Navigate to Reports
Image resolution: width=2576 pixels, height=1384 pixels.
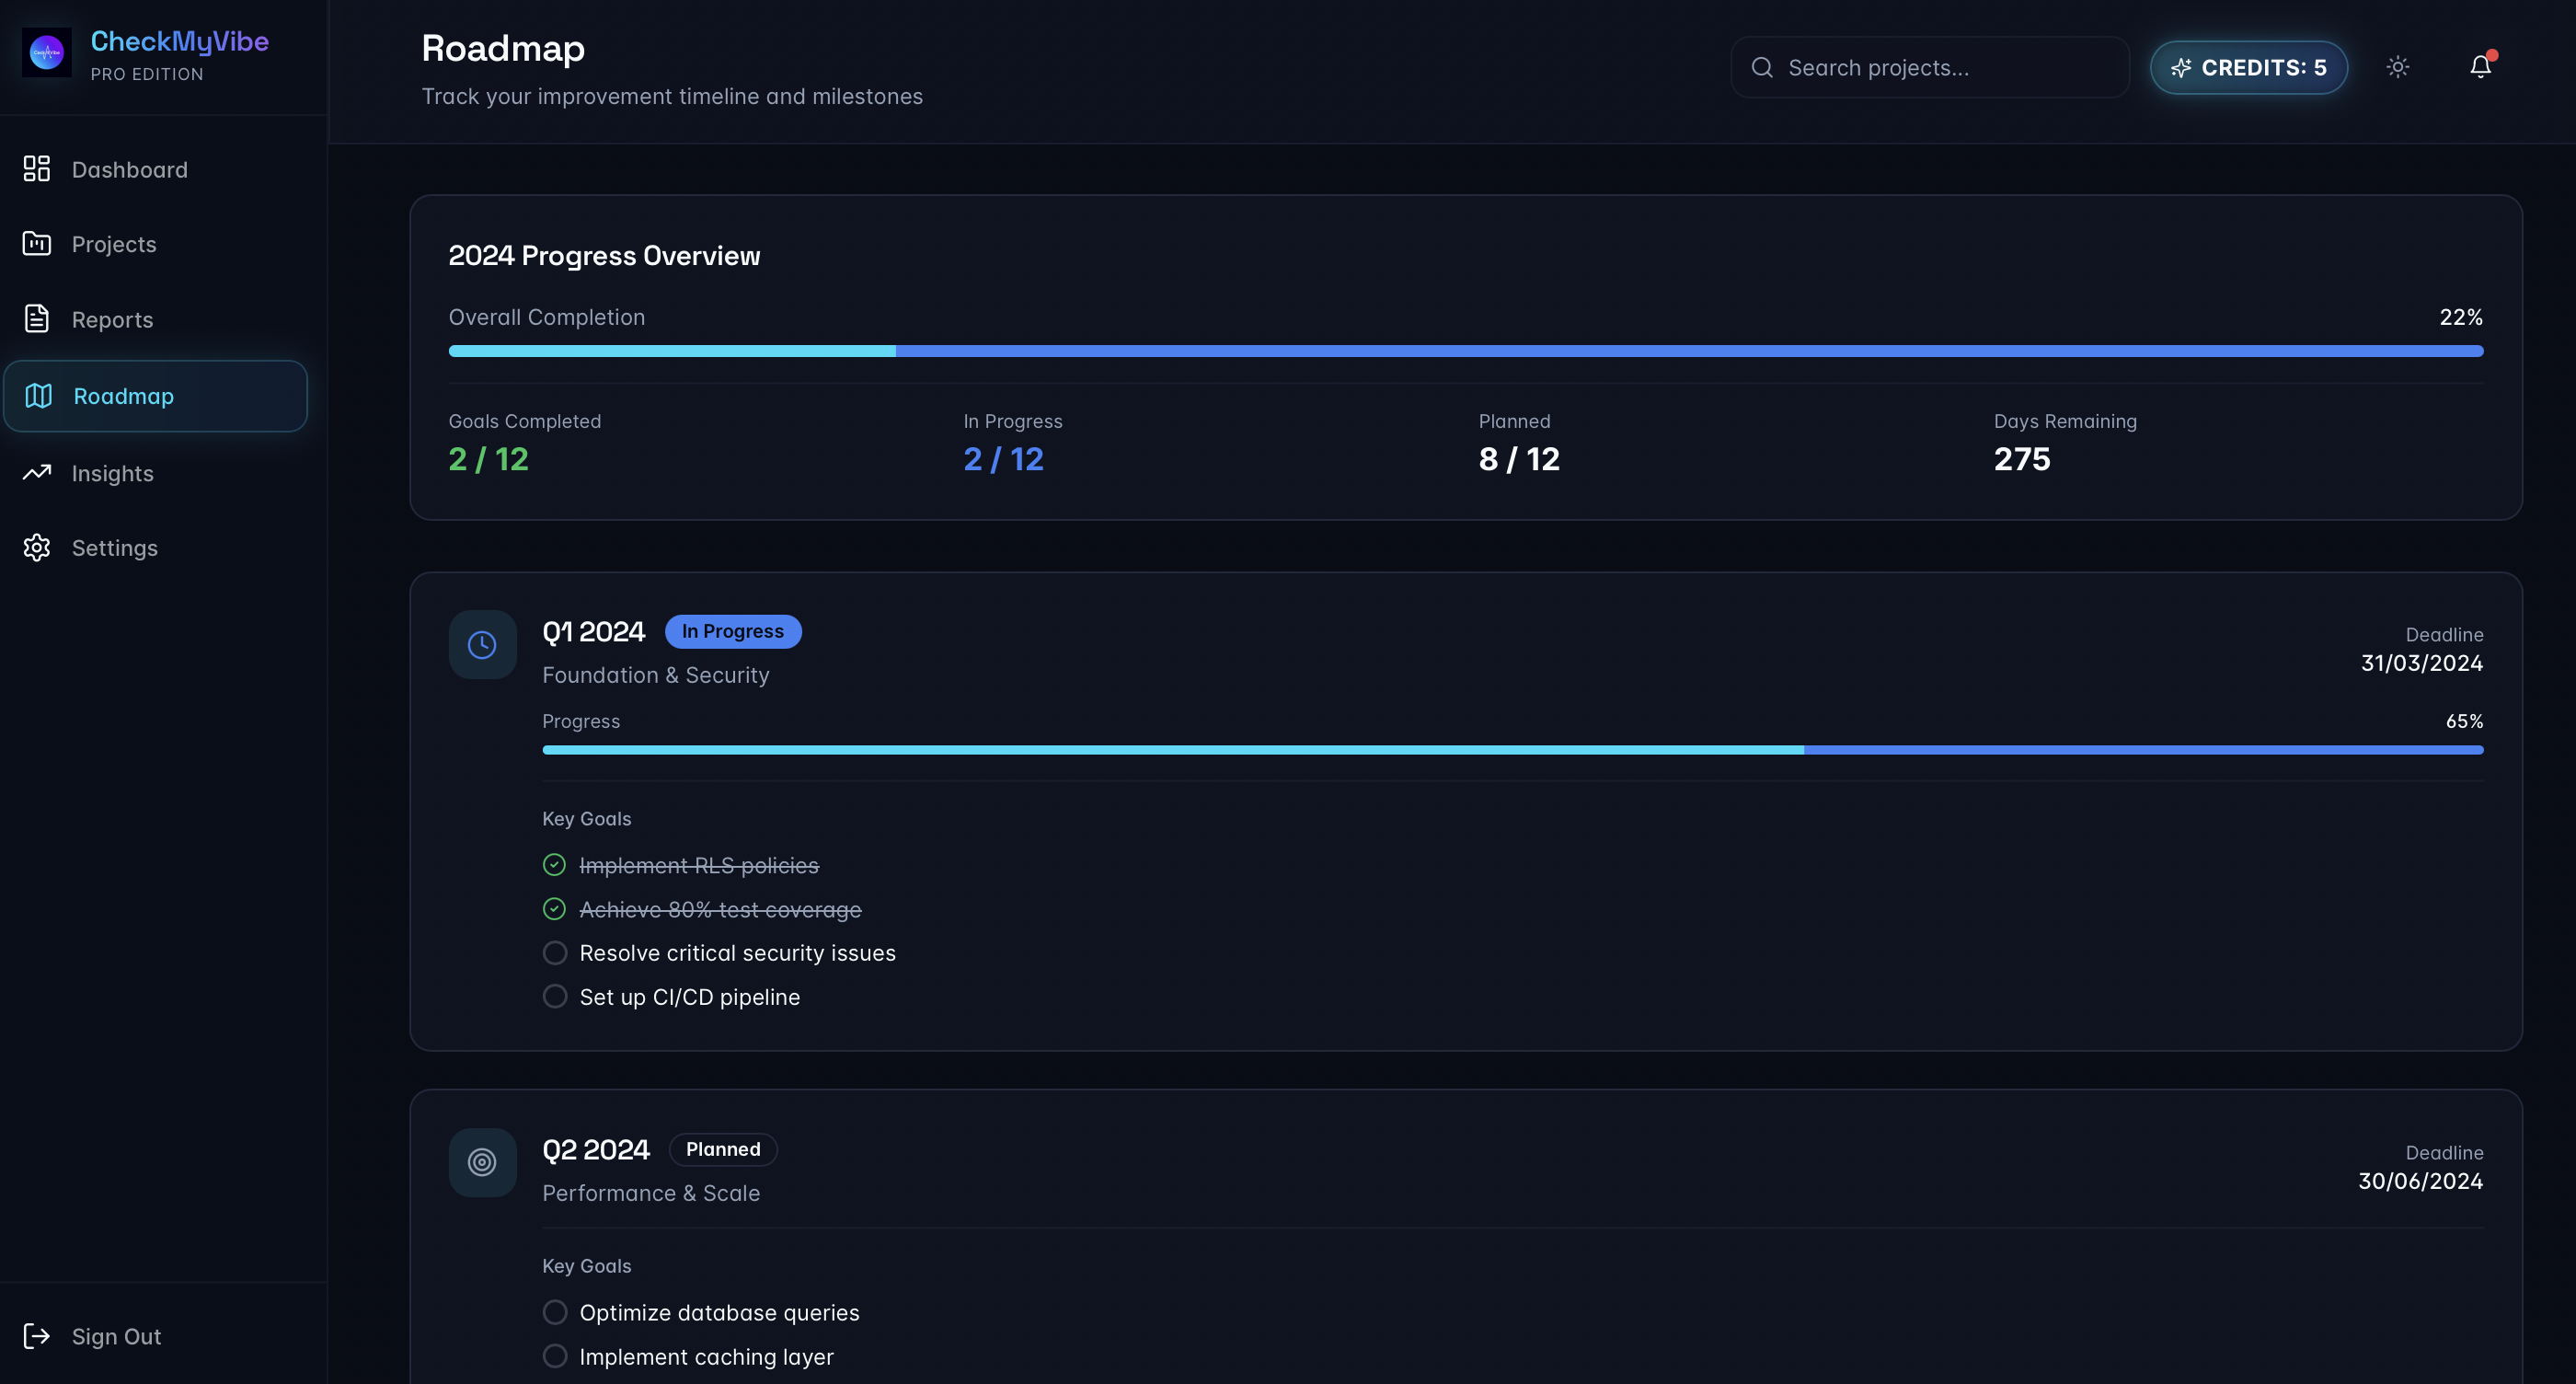(x=156, y=319)
